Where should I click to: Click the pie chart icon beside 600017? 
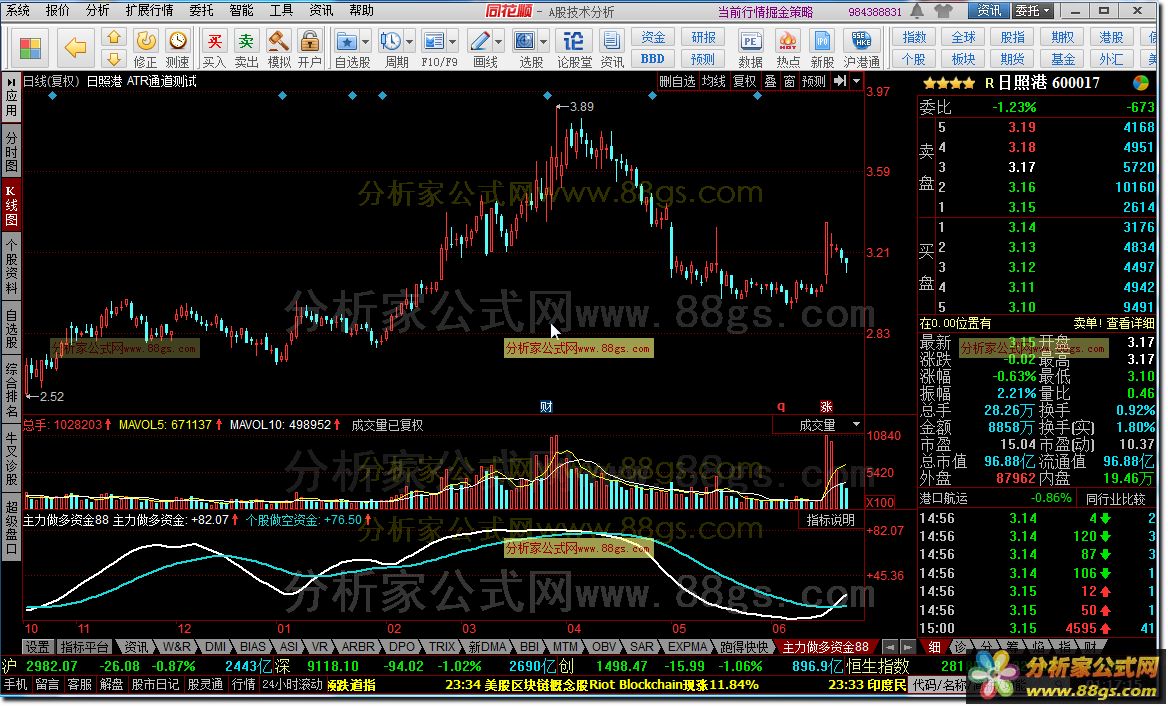pos(1140,83)
